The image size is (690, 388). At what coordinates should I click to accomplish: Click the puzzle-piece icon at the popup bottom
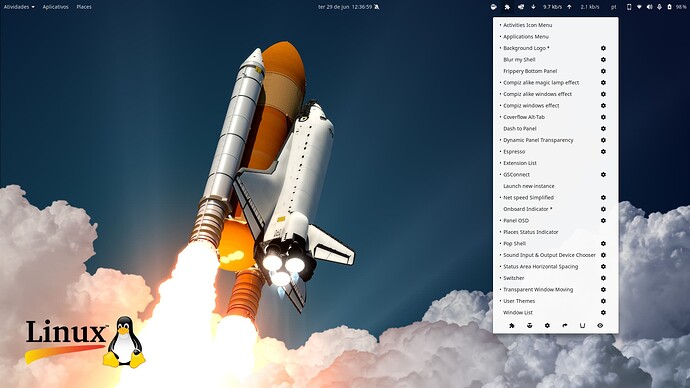click(512, 326)
